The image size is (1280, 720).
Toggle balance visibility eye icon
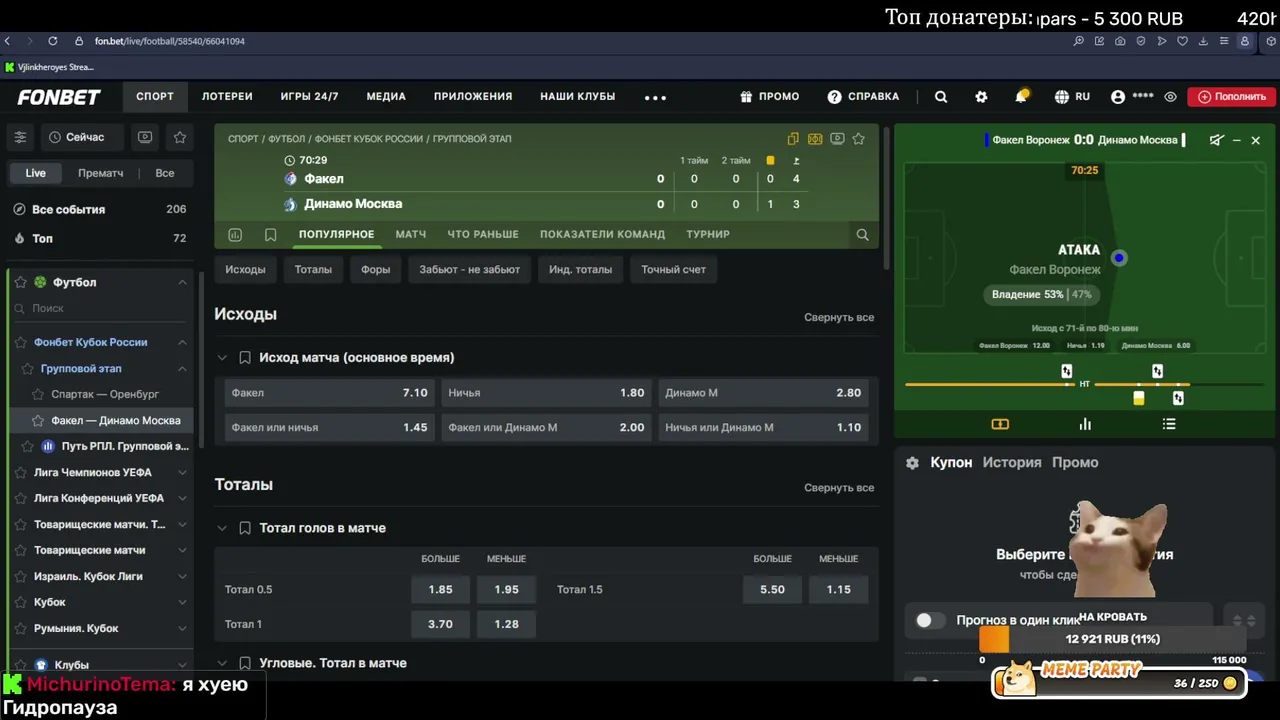[1170, 97]
